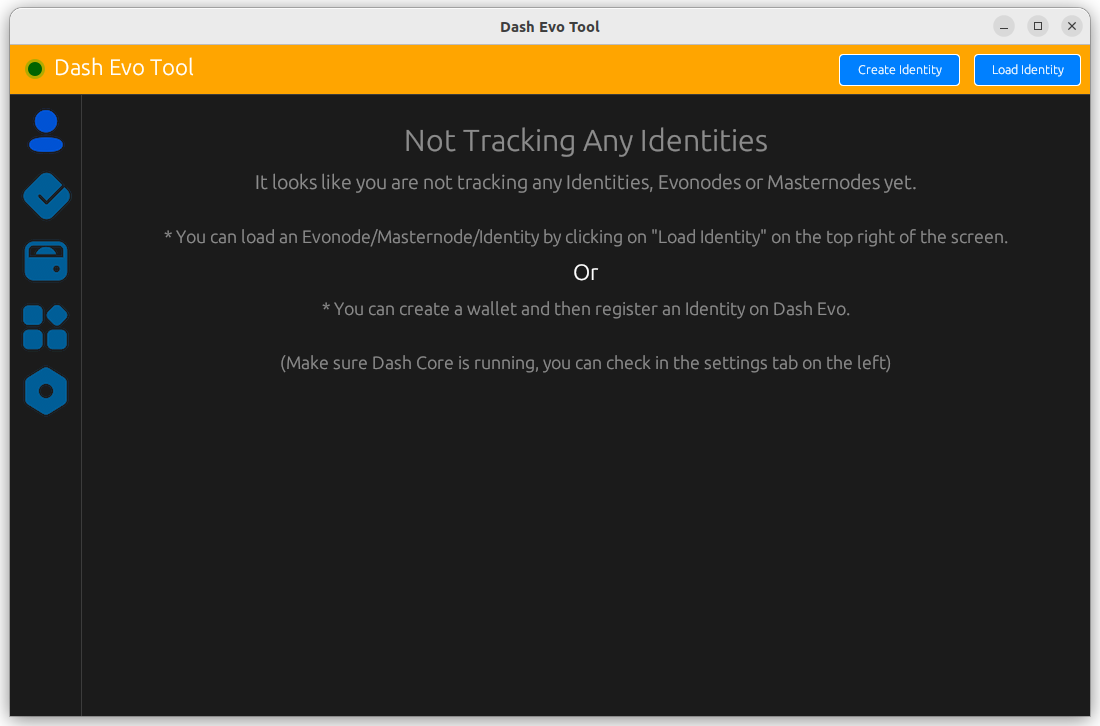This screenshot has width=1100, height=726.
Task: Minimize the Dash Evo Tool window
Action: point(1004,27)
